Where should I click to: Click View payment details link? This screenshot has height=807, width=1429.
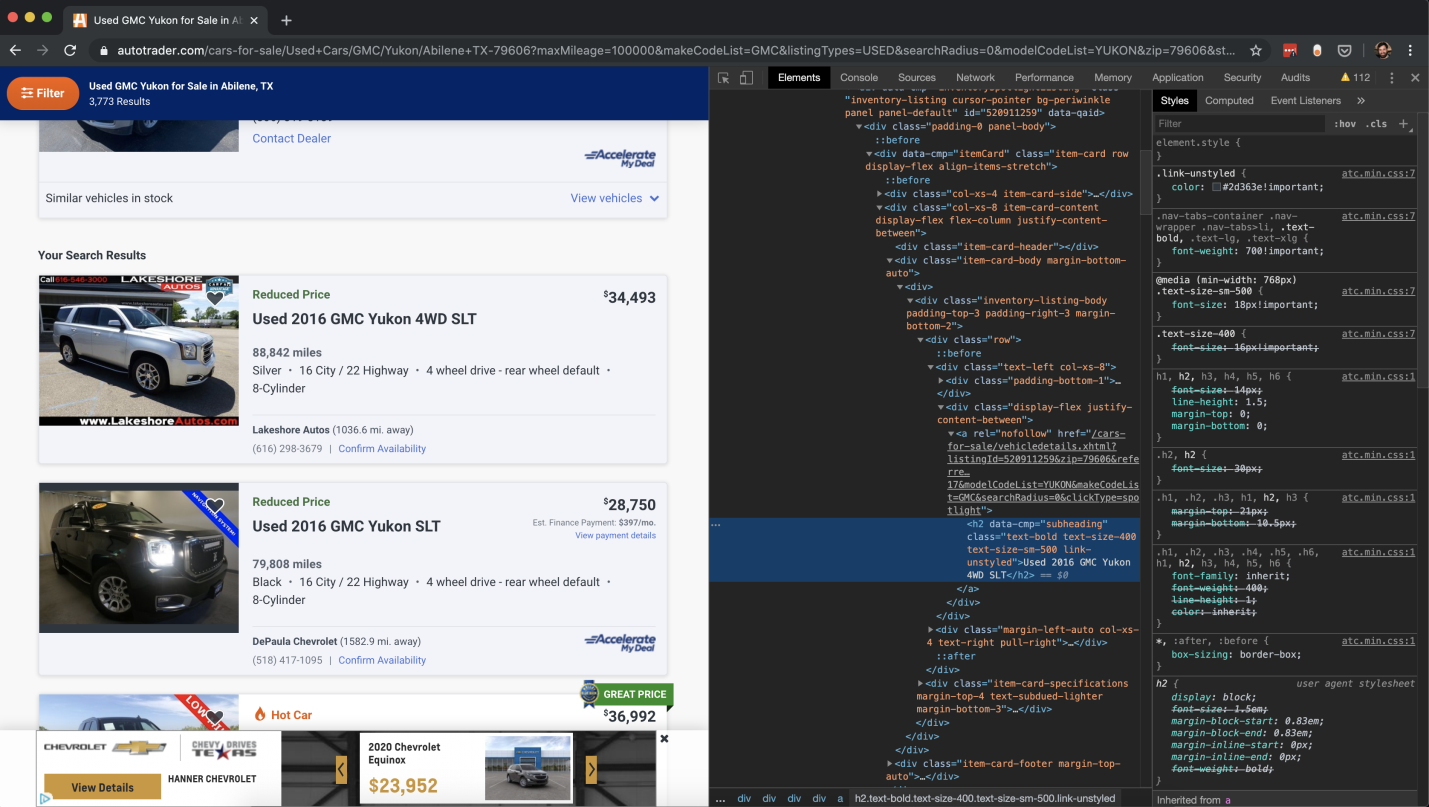point(616,536)
